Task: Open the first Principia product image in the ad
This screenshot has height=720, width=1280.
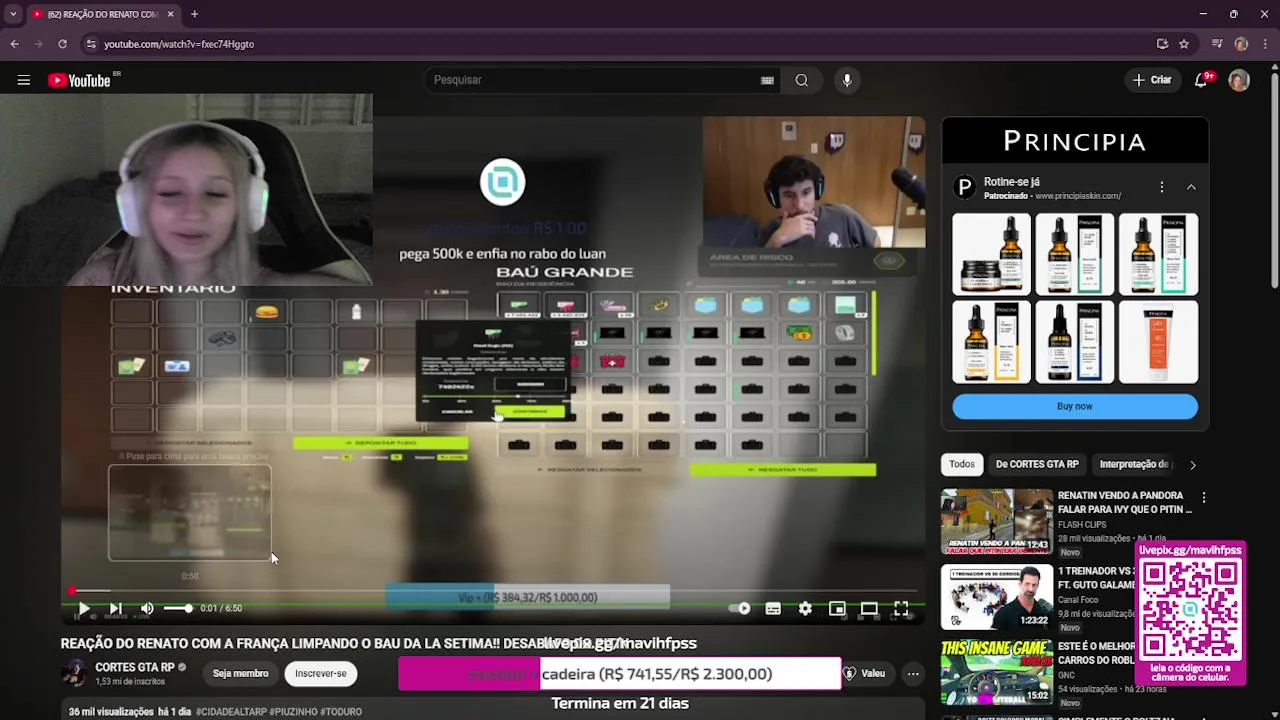Action: (x=991, y=253)
